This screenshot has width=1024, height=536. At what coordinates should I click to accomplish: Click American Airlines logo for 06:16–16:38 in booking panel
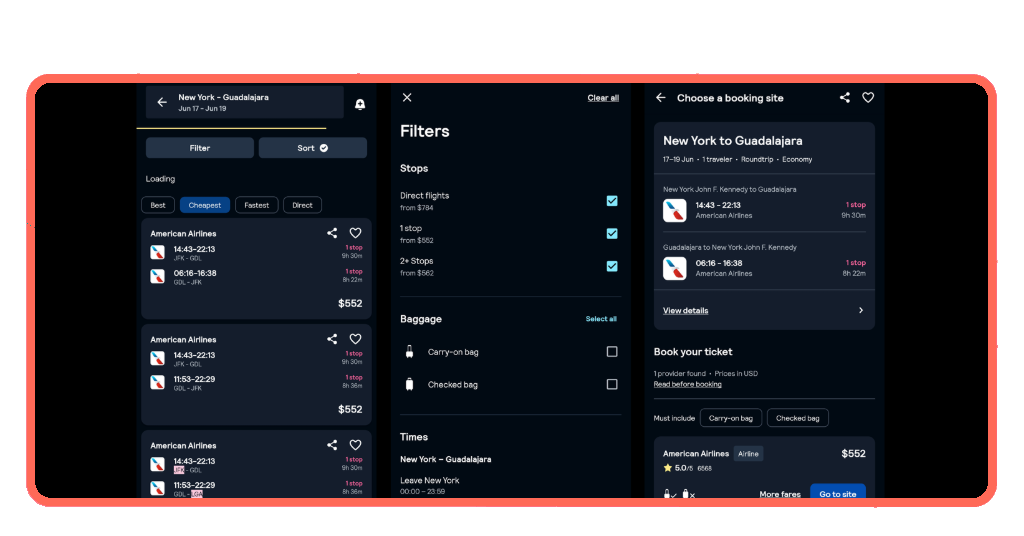tap(675, 268)
